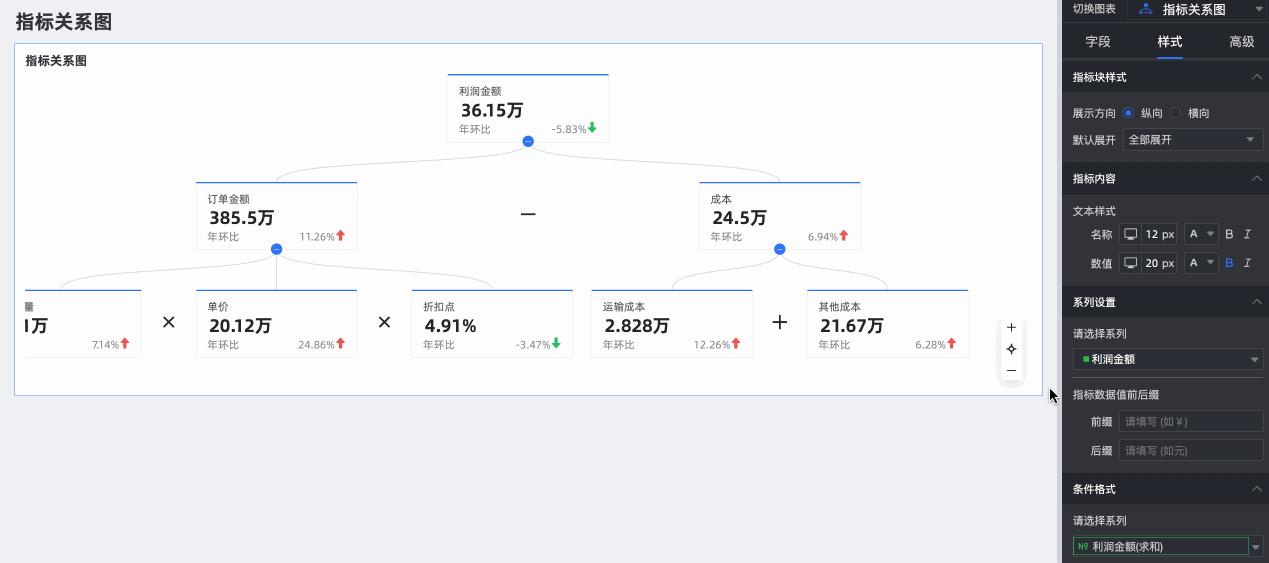Select 纵向 display direction

1129,113
